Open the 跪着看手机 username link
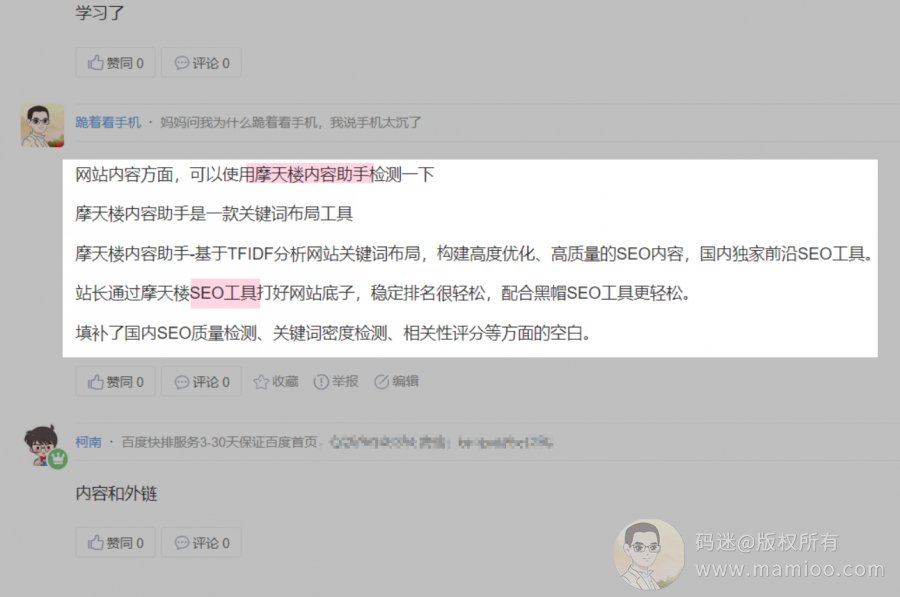 coord(108,122)
